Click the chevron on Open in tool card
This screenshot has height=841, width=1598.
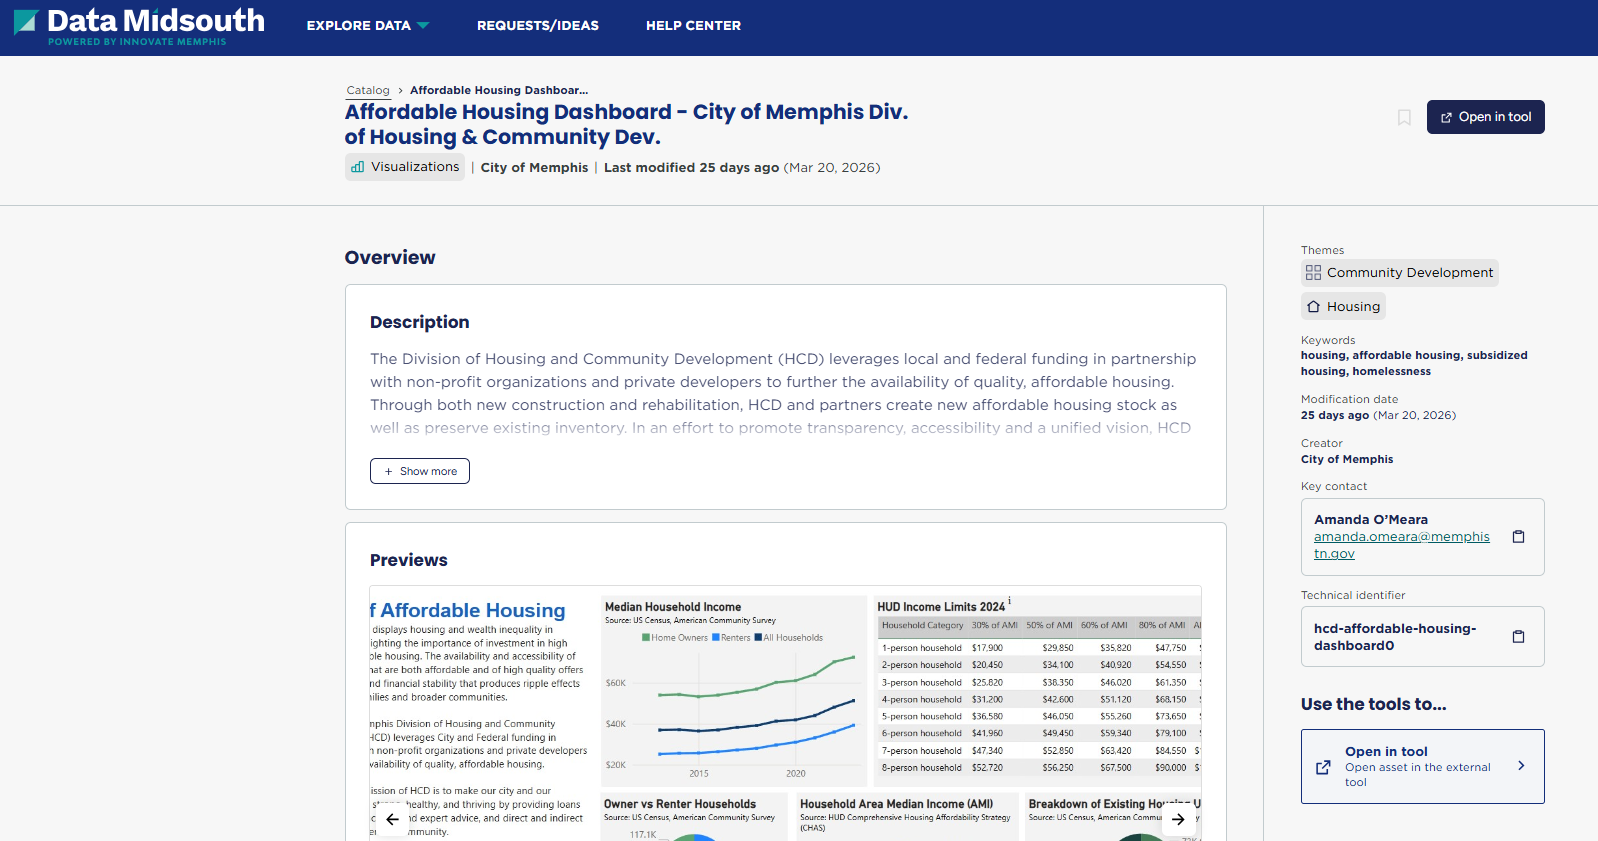(x=1521, y=766)
